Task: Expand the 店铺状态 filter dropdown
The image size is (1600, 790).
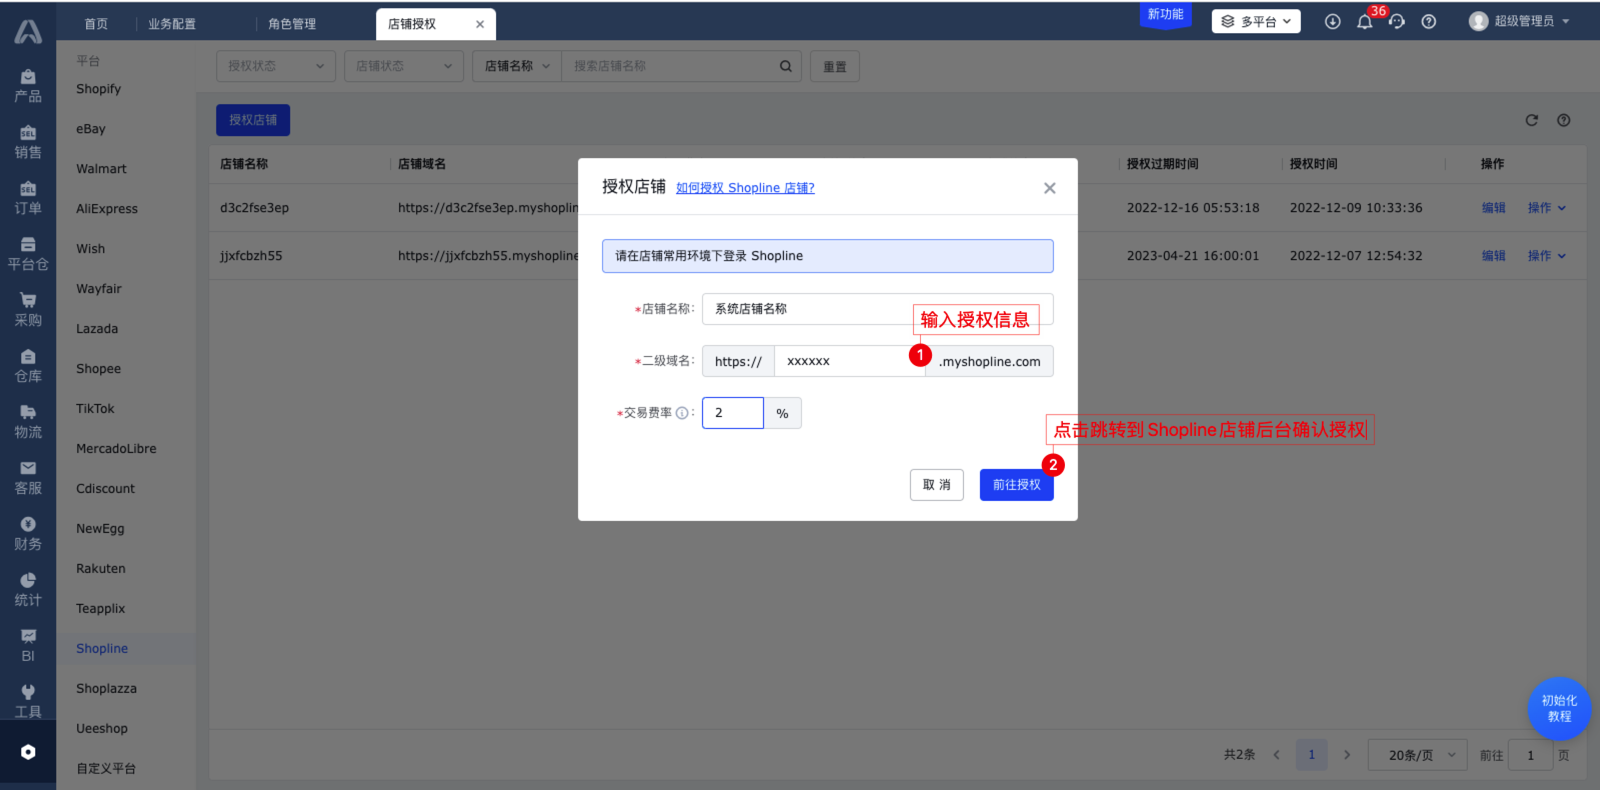Action: [x=404, y=66]
